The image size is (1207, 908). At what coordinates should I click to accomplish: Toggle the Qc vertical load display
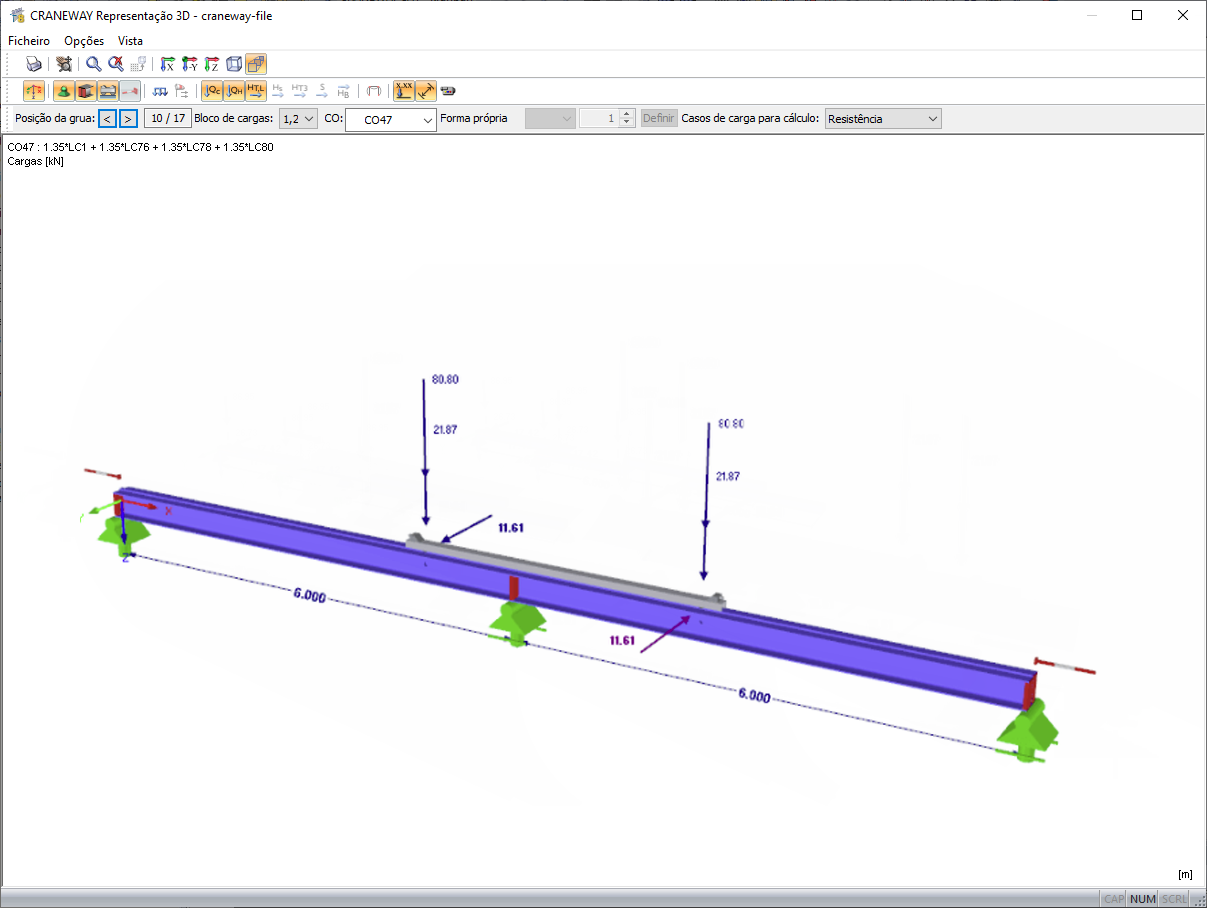(212, 91)
